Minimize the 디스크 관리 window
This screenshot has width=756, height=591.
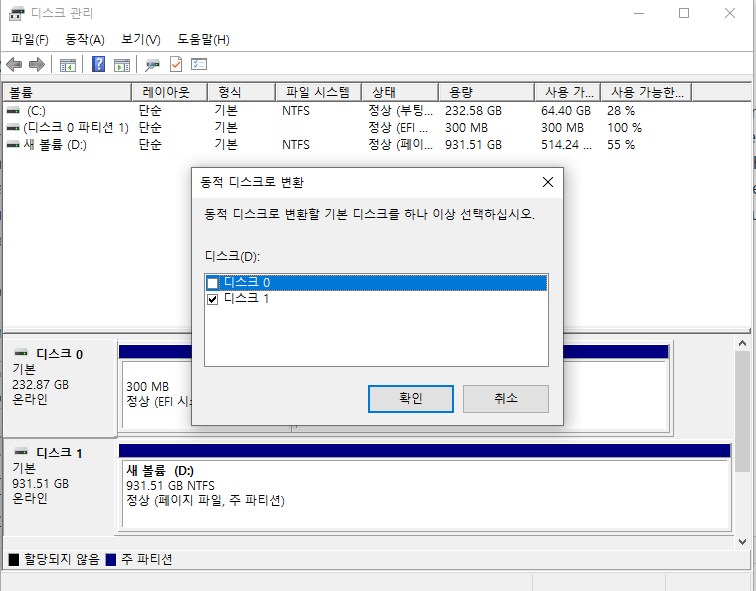tap(639, 13)
